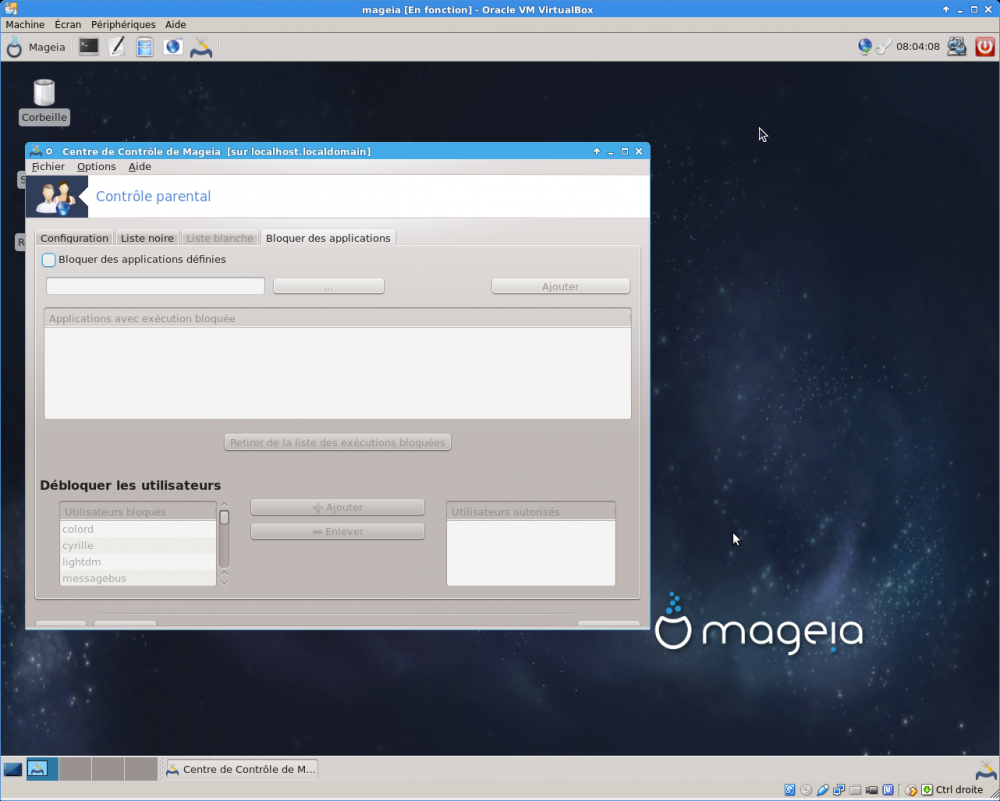Open the Fichier menu in Control Center
Image resolution: width=1000 pixels, height=801 pixels.
tap(48, 166)
